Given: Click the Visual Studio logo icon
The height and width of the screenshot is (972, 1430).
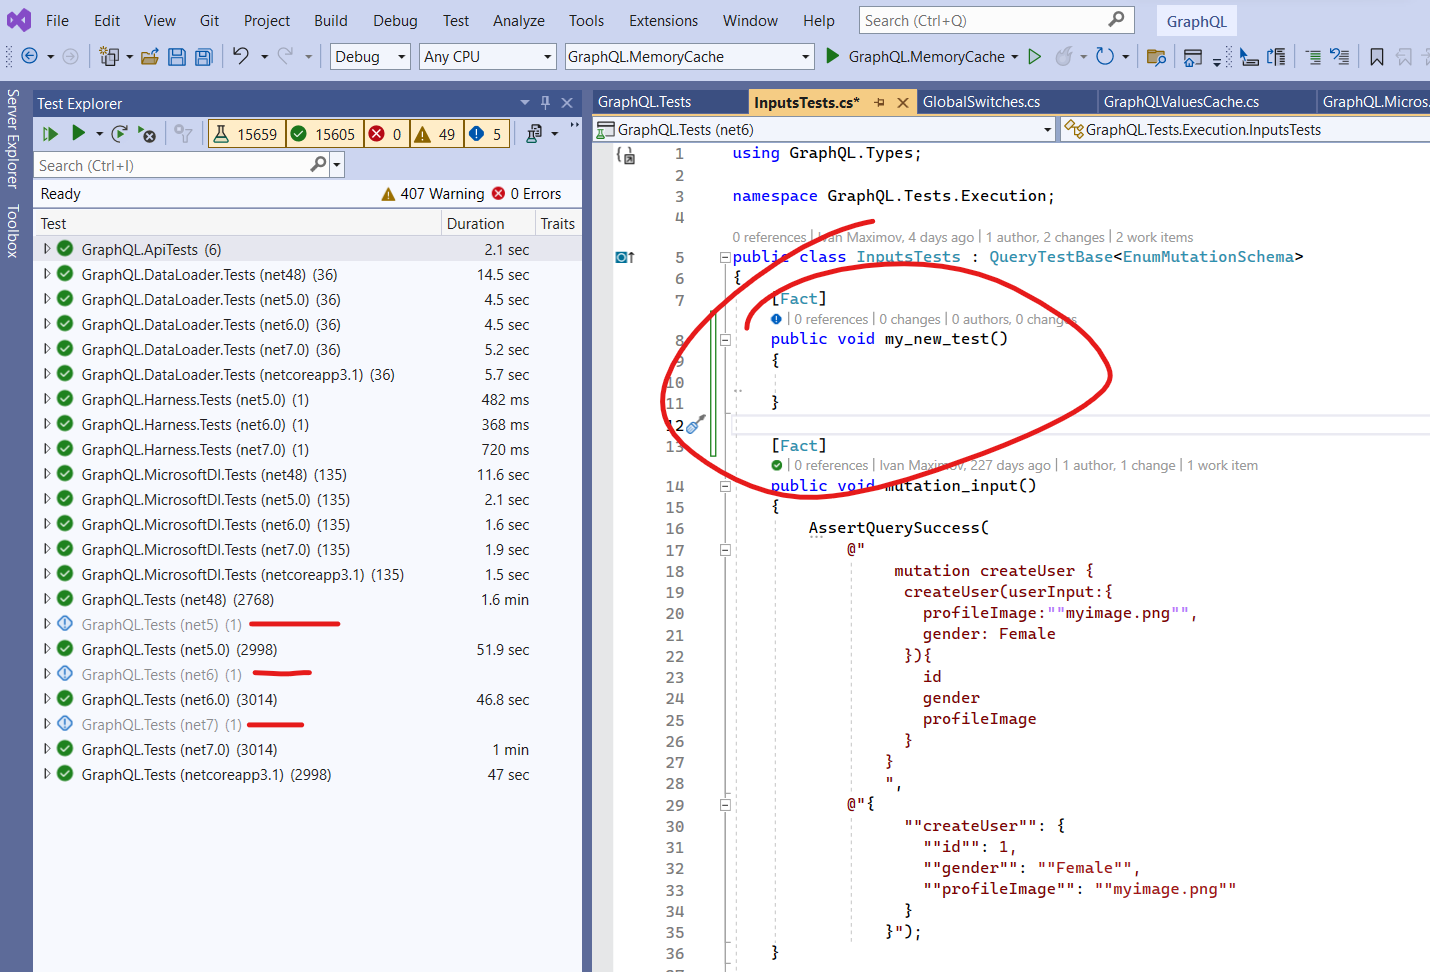Looking at the screenshot, I should point(19,19).
